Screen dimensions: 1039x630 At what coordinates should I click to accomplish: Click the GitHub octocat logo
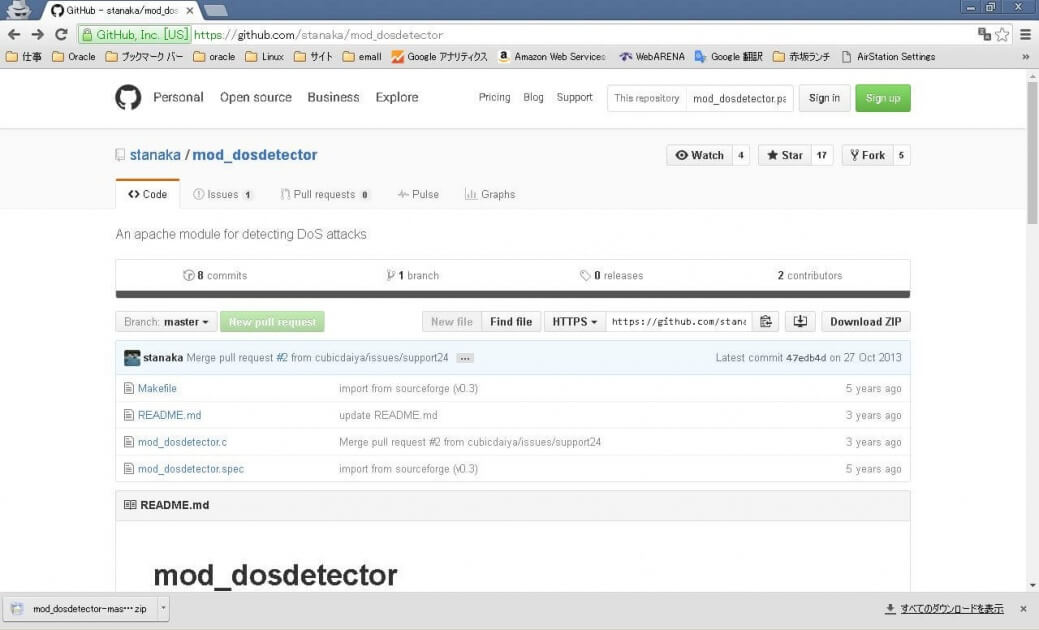(x=128, y=97)
